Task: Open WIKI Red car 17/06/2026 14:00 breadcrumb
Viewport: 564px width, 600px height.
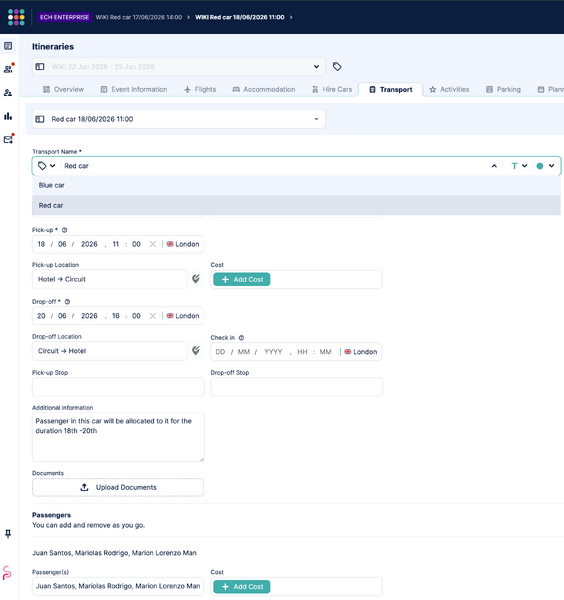Action: point(139,17)
